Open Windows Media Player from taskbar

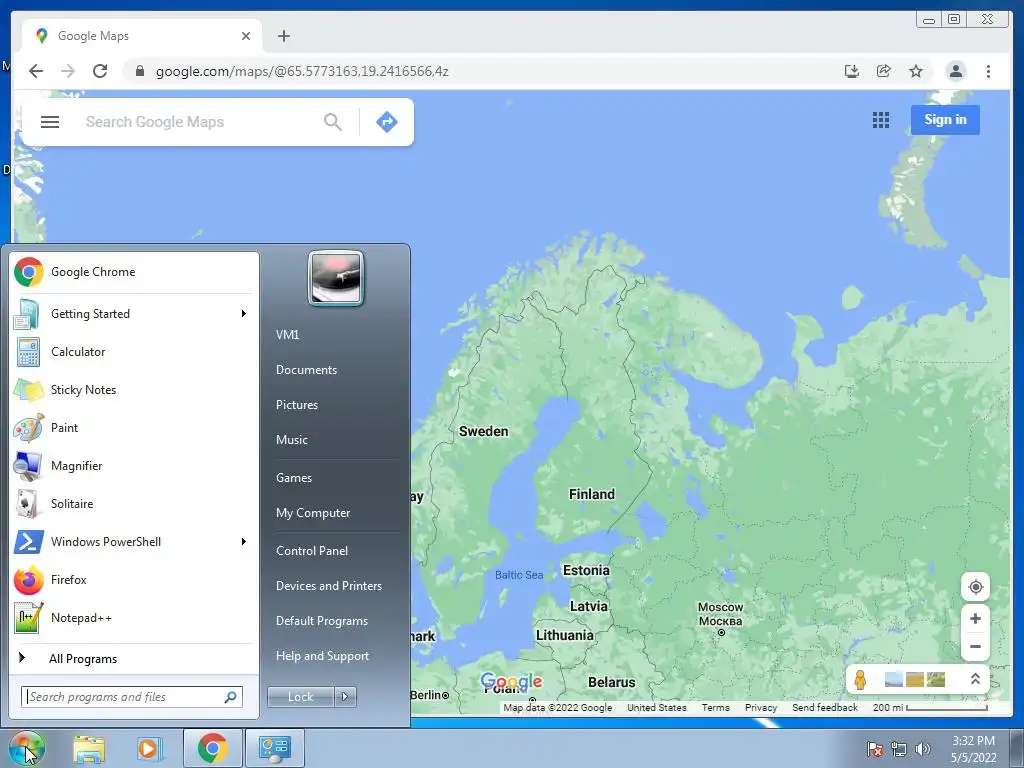tap(149, 748)
